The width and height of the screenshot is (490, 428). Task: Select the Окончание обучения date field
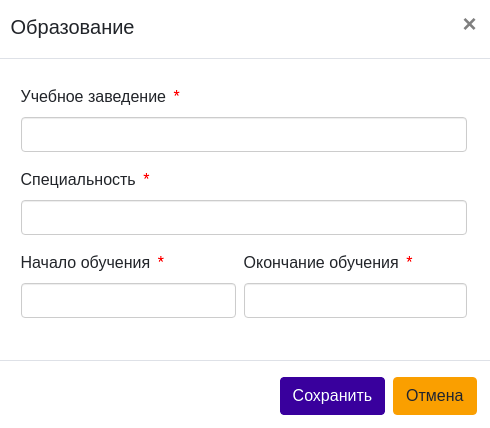coord(355,300)
